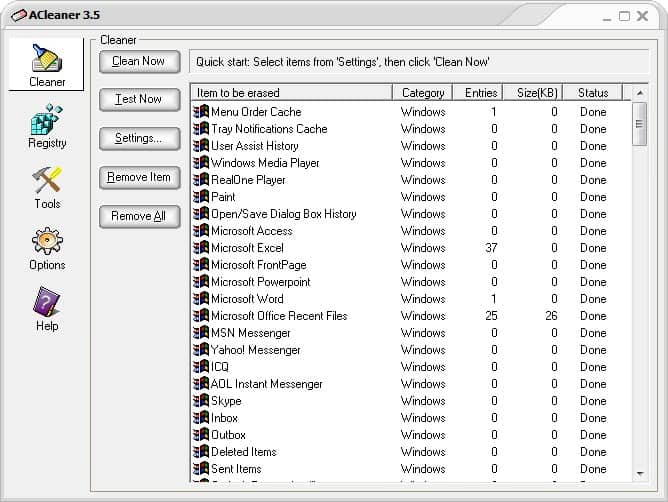Click the Remove All button
The width and height of the screenshot is (668, 502).
139,216
